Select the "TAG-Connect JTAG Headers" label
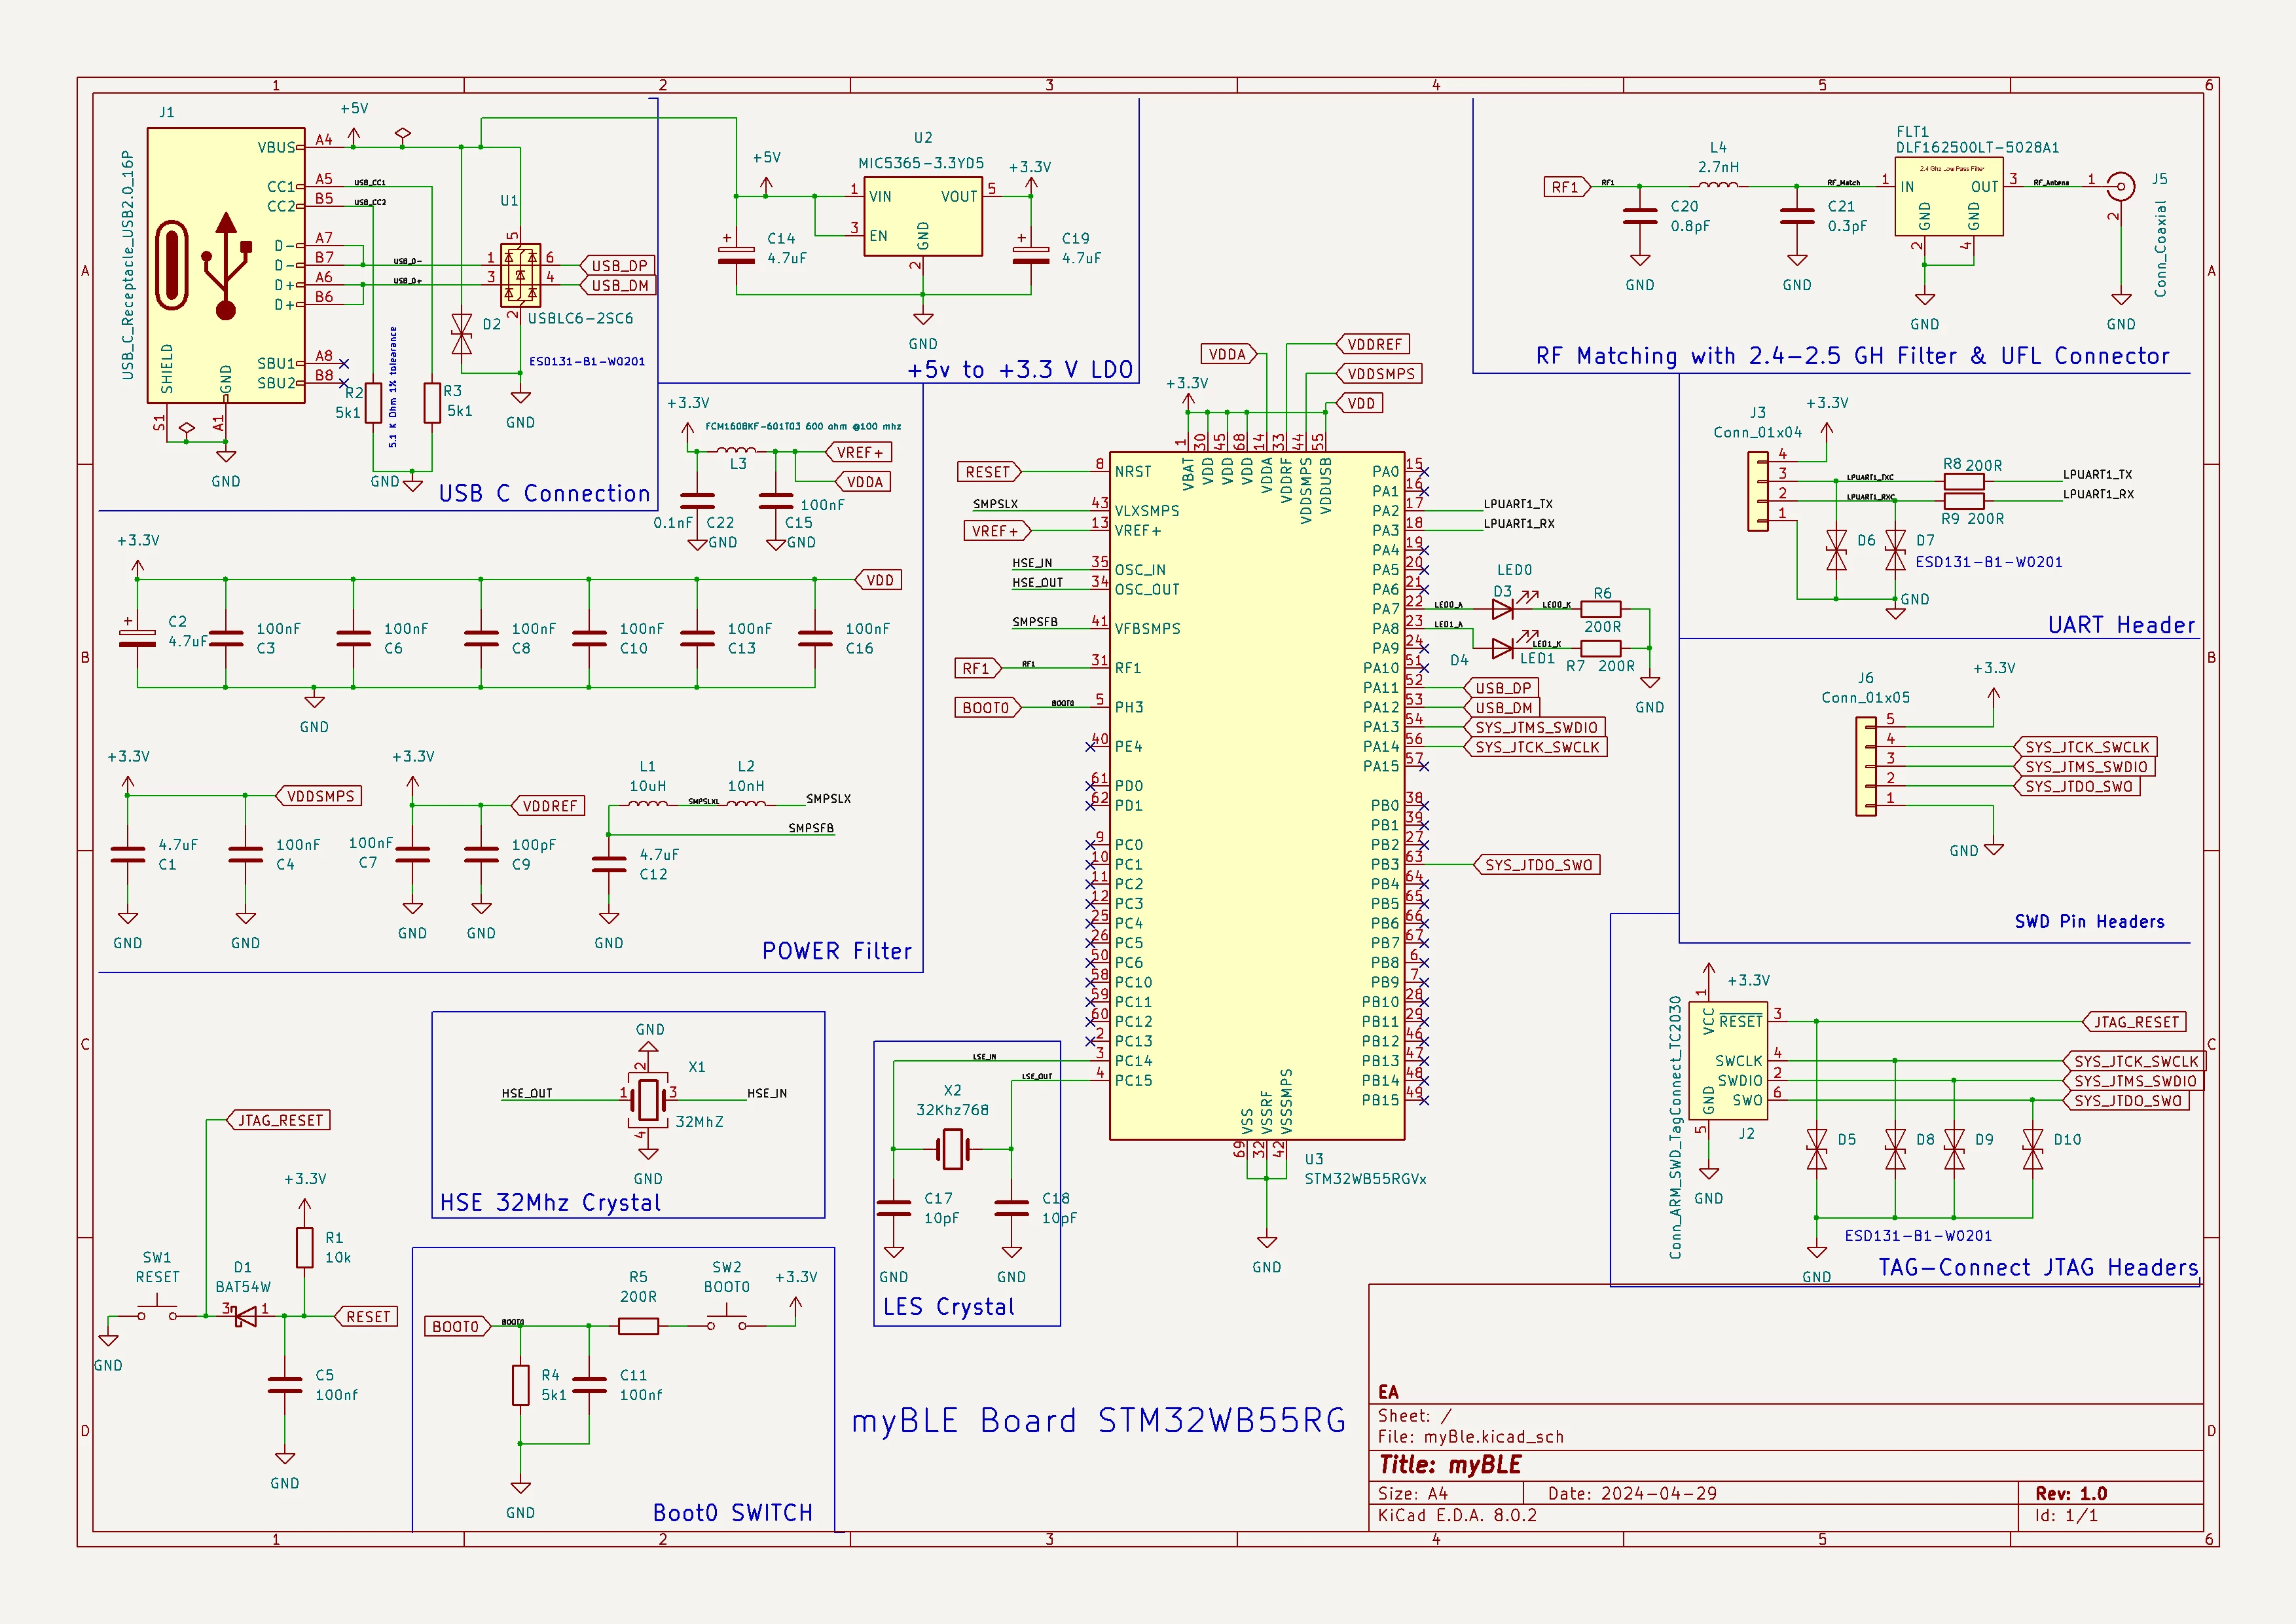Viewport: 2296px width, 1624px height. tap(2038, 1268)
